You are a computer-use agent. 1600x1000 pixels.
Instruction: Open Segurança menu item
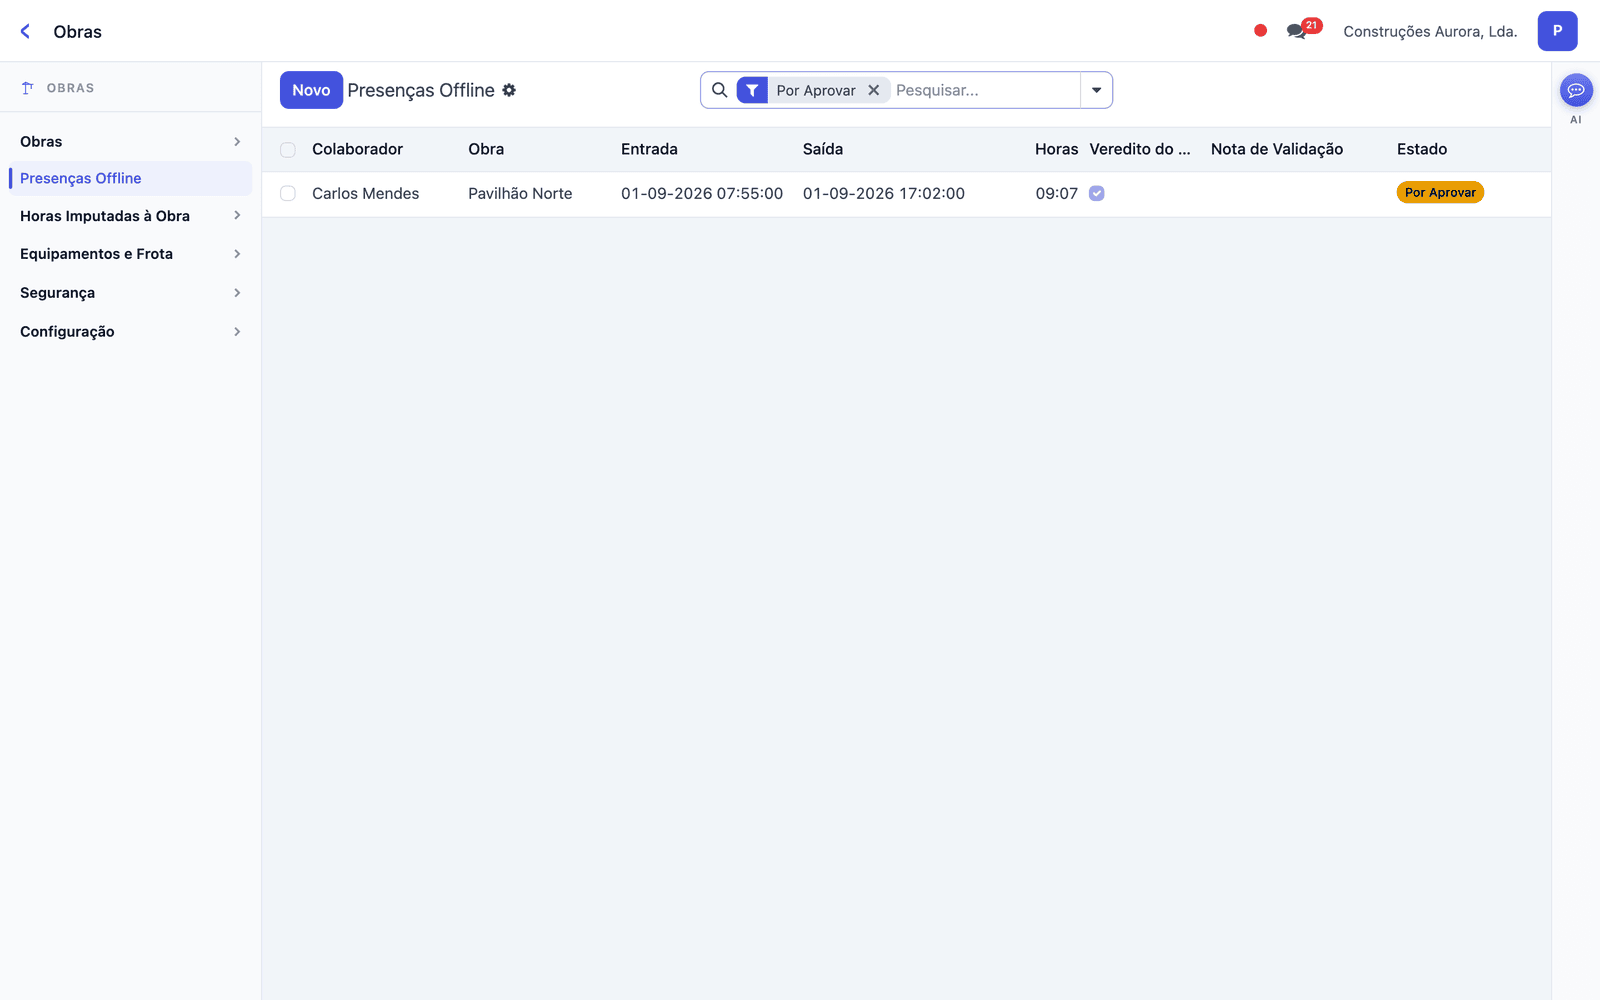tap(130, 293)
